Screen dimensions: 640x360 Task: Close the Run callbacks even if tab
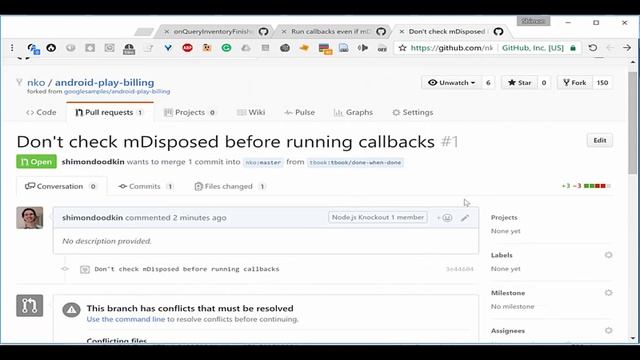tap(284, 31)
